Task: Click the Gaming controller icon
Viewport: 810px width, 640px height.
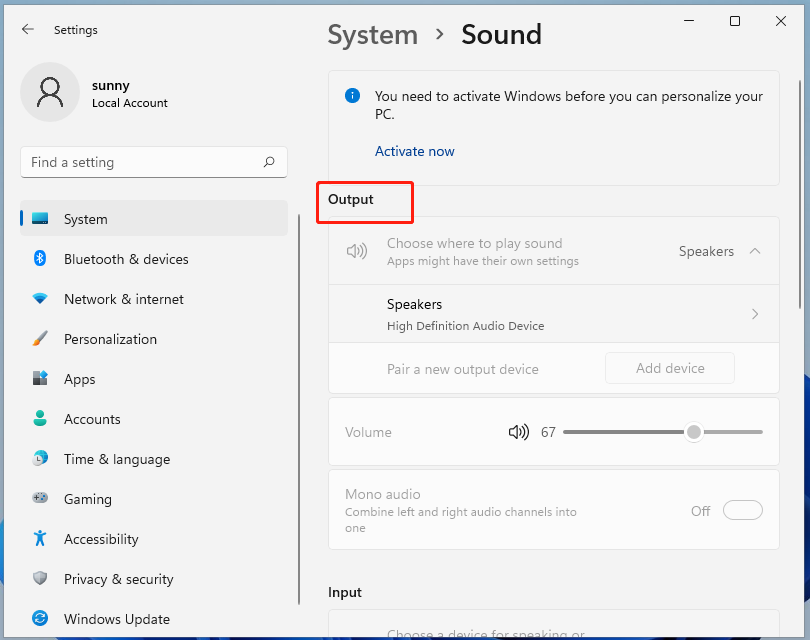Action: click(x=40, y=499)
